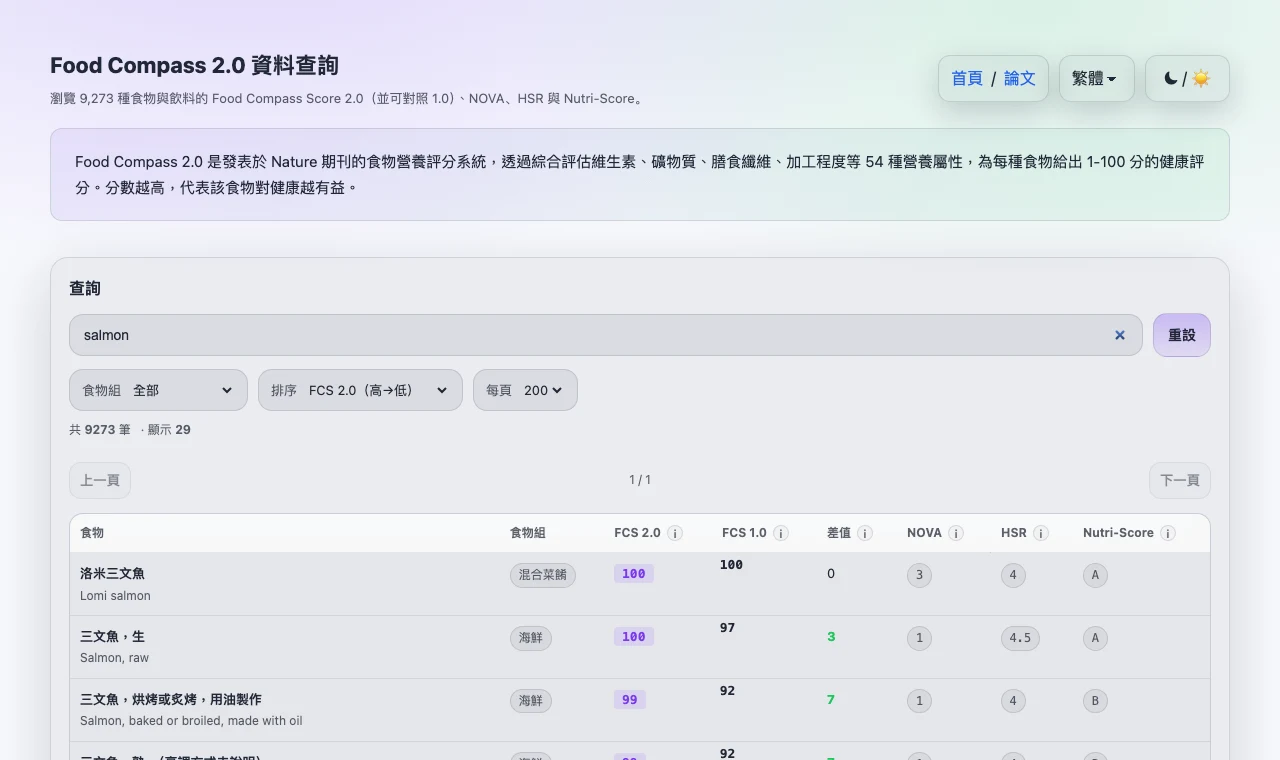Image resolution: width=1280 pixels, height=760 pixels.
Task: Open the 食物組 food group dropdown
Action: (158, 390)
